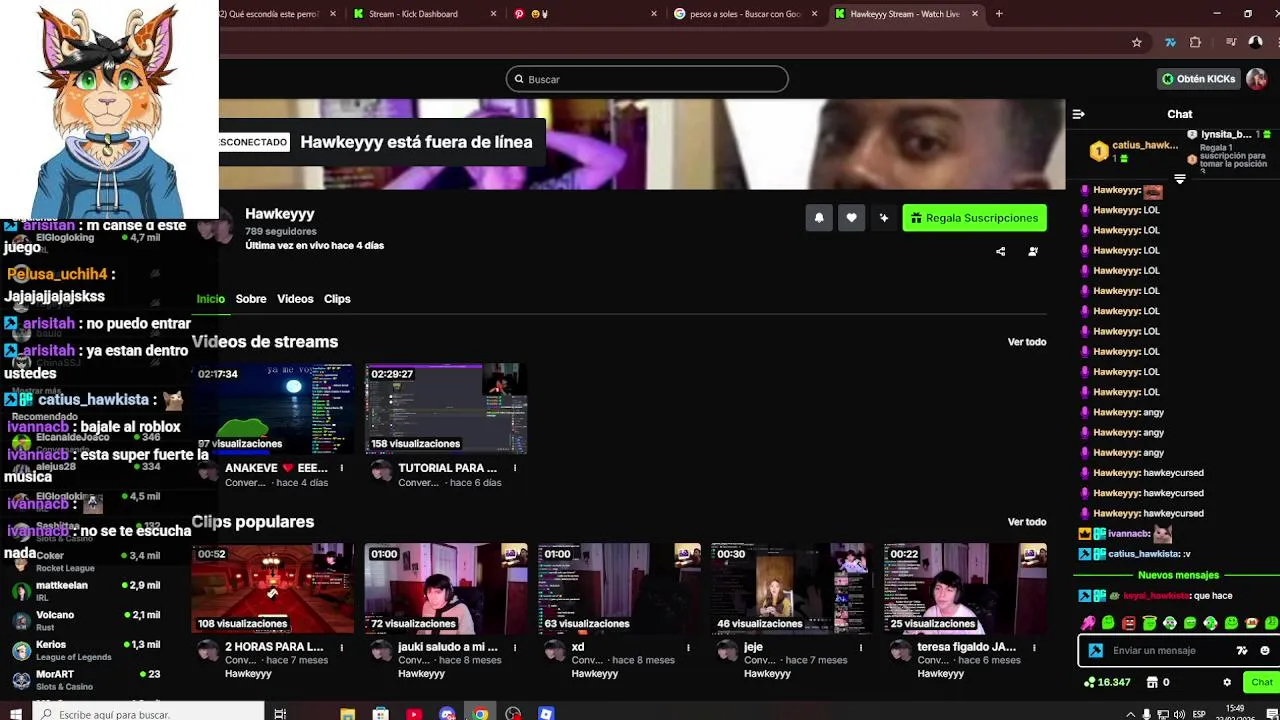
Task: Open the teresa figaldo clip thumbnail
Action: [x=965, y=588]
